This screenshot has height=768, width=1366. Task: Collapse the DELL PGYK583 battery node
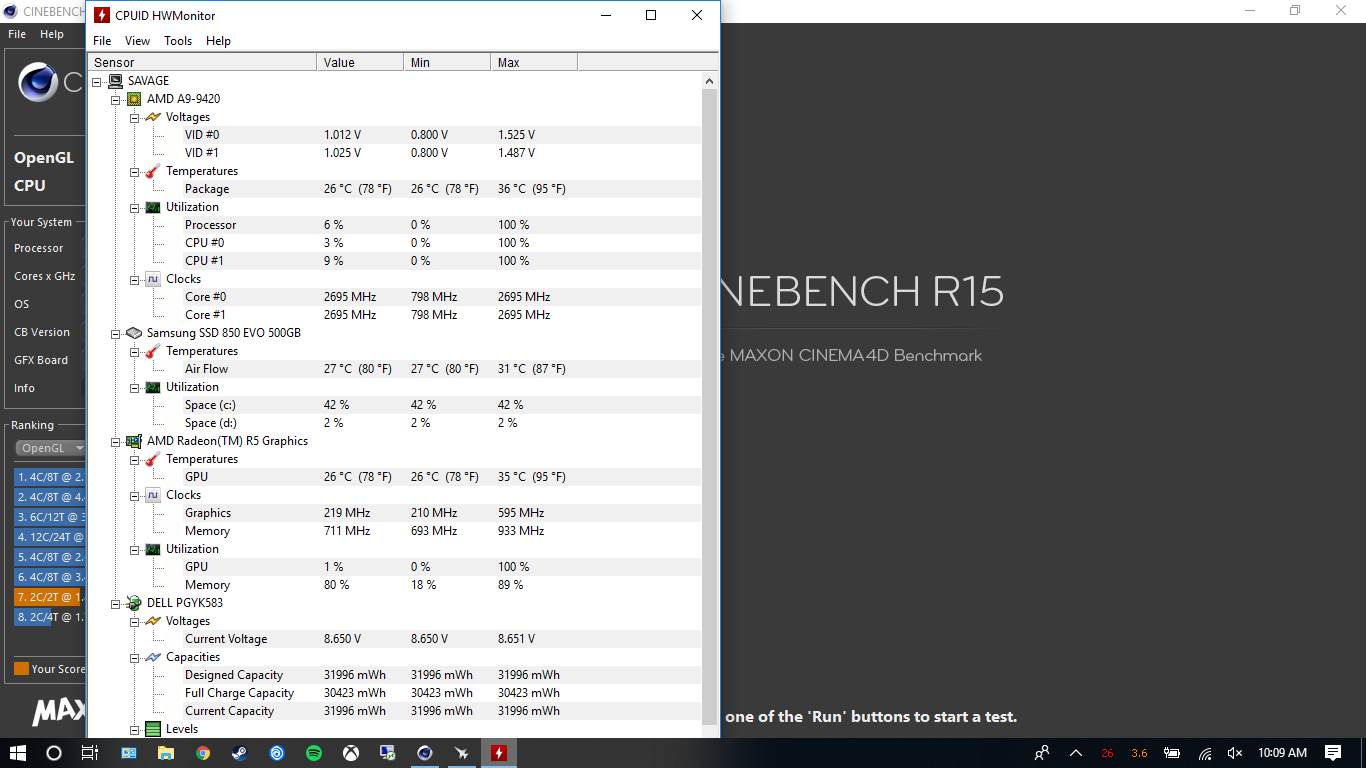pos(116,603)
